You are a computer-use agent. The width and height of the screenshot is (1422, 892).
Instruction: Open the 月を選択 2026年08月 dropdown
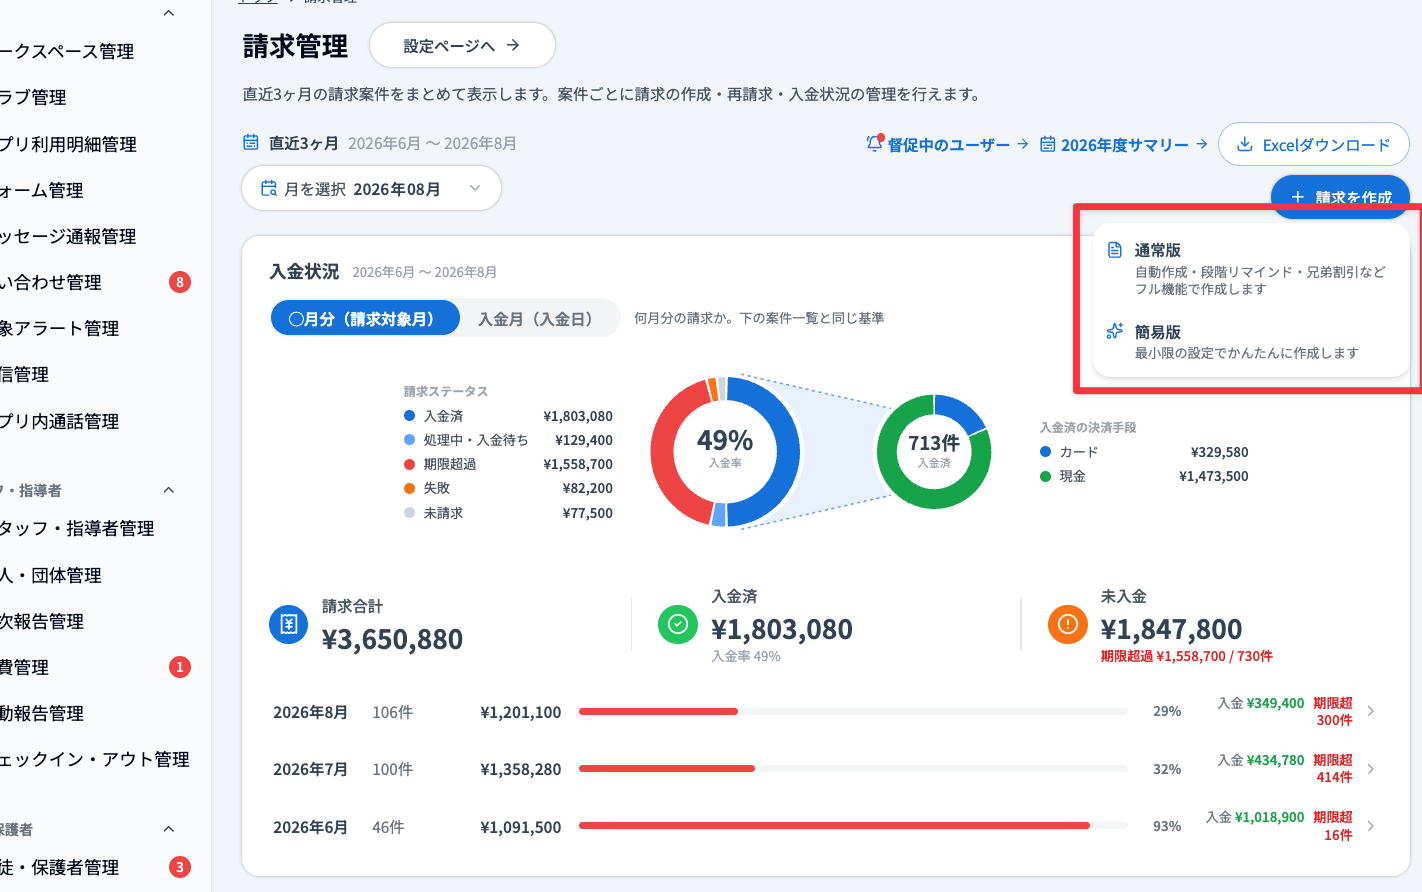point(371,188)
